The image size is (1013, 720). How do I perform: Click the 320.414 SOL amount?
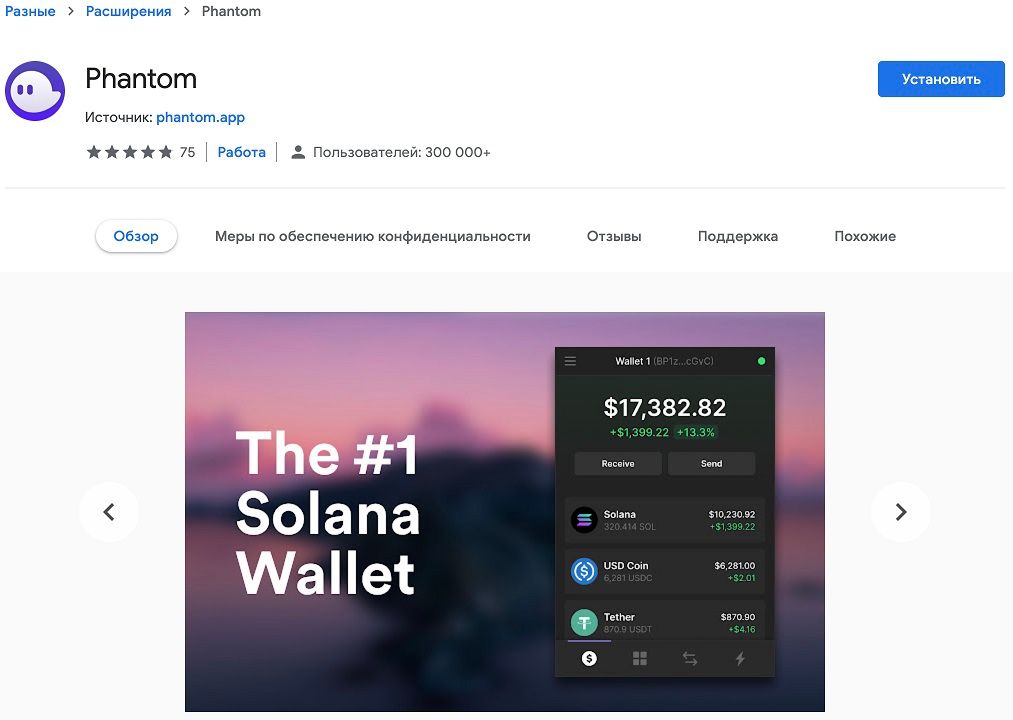[x=629, y=527]
